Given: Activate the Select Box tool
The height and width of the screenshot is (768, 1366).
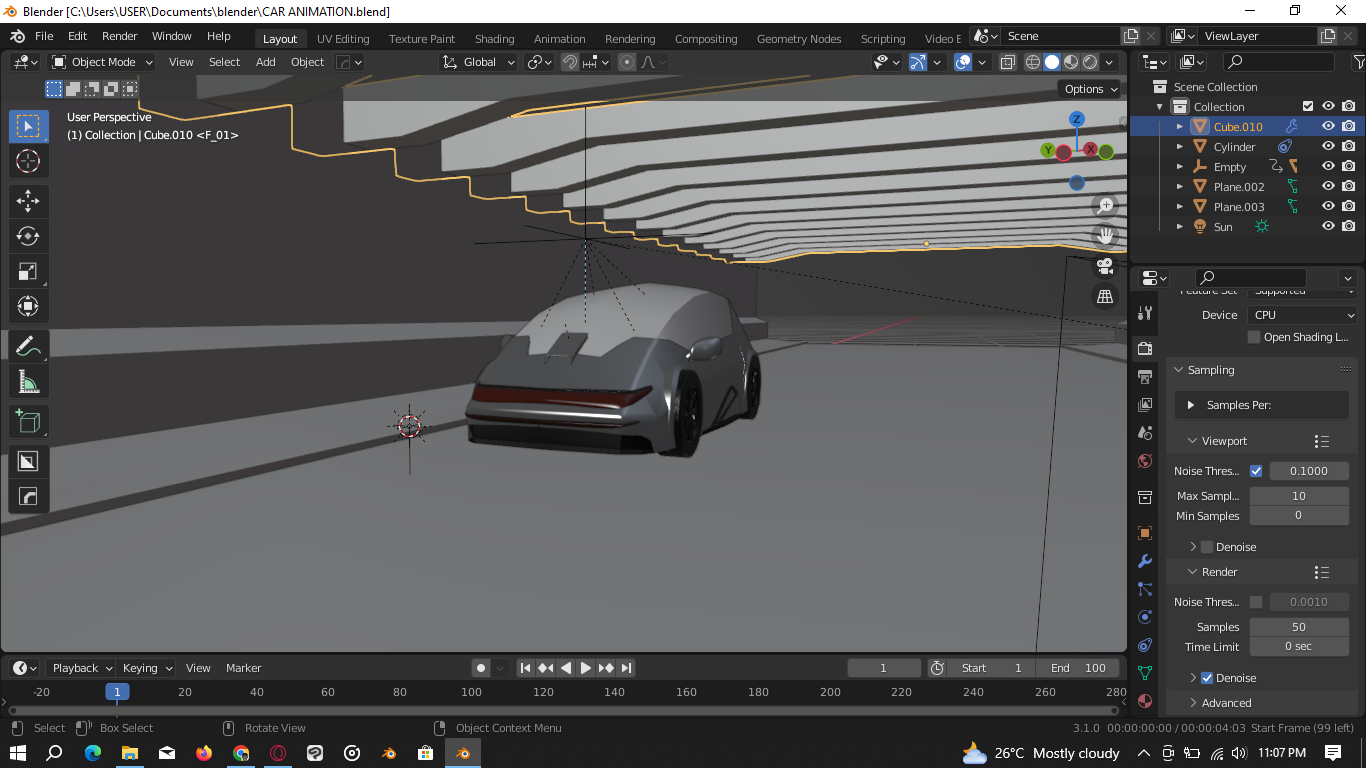Looking at the screenshot, I should pyautogui.click(x=28, y=126).
